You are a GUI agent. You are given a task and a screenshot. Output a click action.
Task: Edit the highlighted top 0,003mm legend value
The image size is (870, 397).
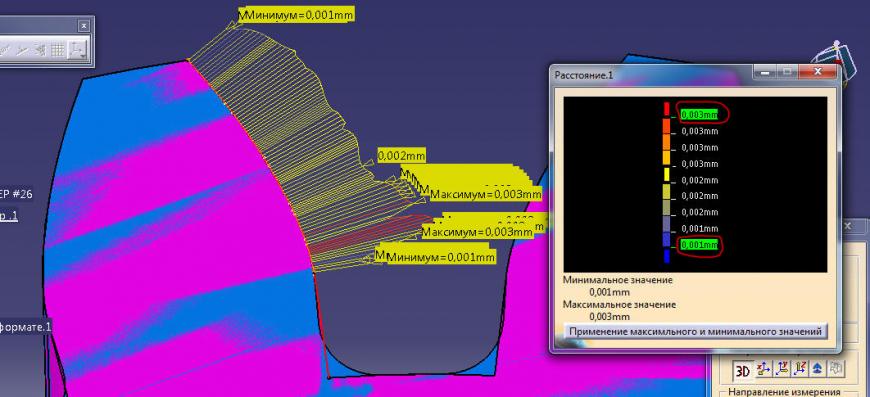(x=699, y=114)
